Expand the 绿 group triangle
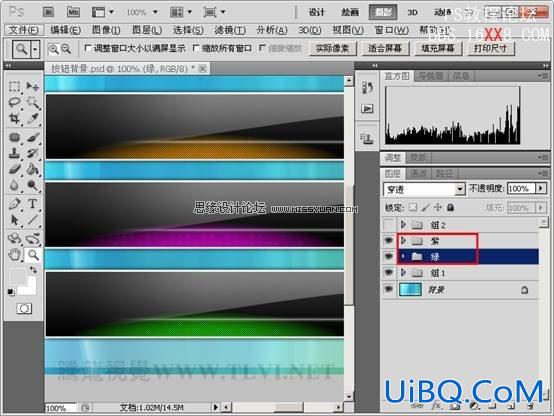 click(x=403, y=256)
